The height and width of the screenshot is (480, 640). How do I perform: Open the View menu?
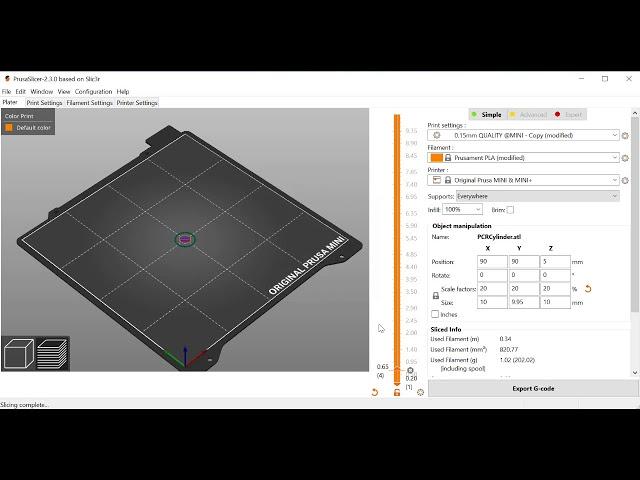coord(64,91)
